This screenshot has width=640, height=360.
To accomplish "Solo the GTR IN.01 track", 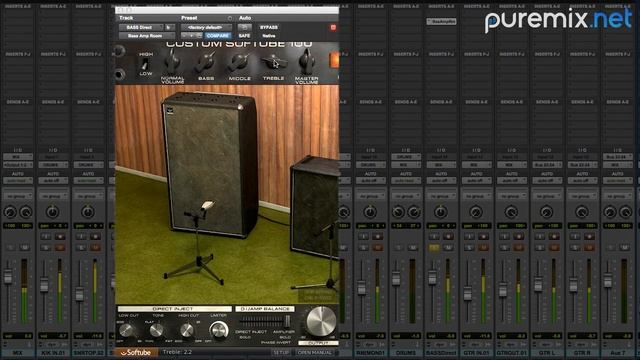I will coord(469,247).
